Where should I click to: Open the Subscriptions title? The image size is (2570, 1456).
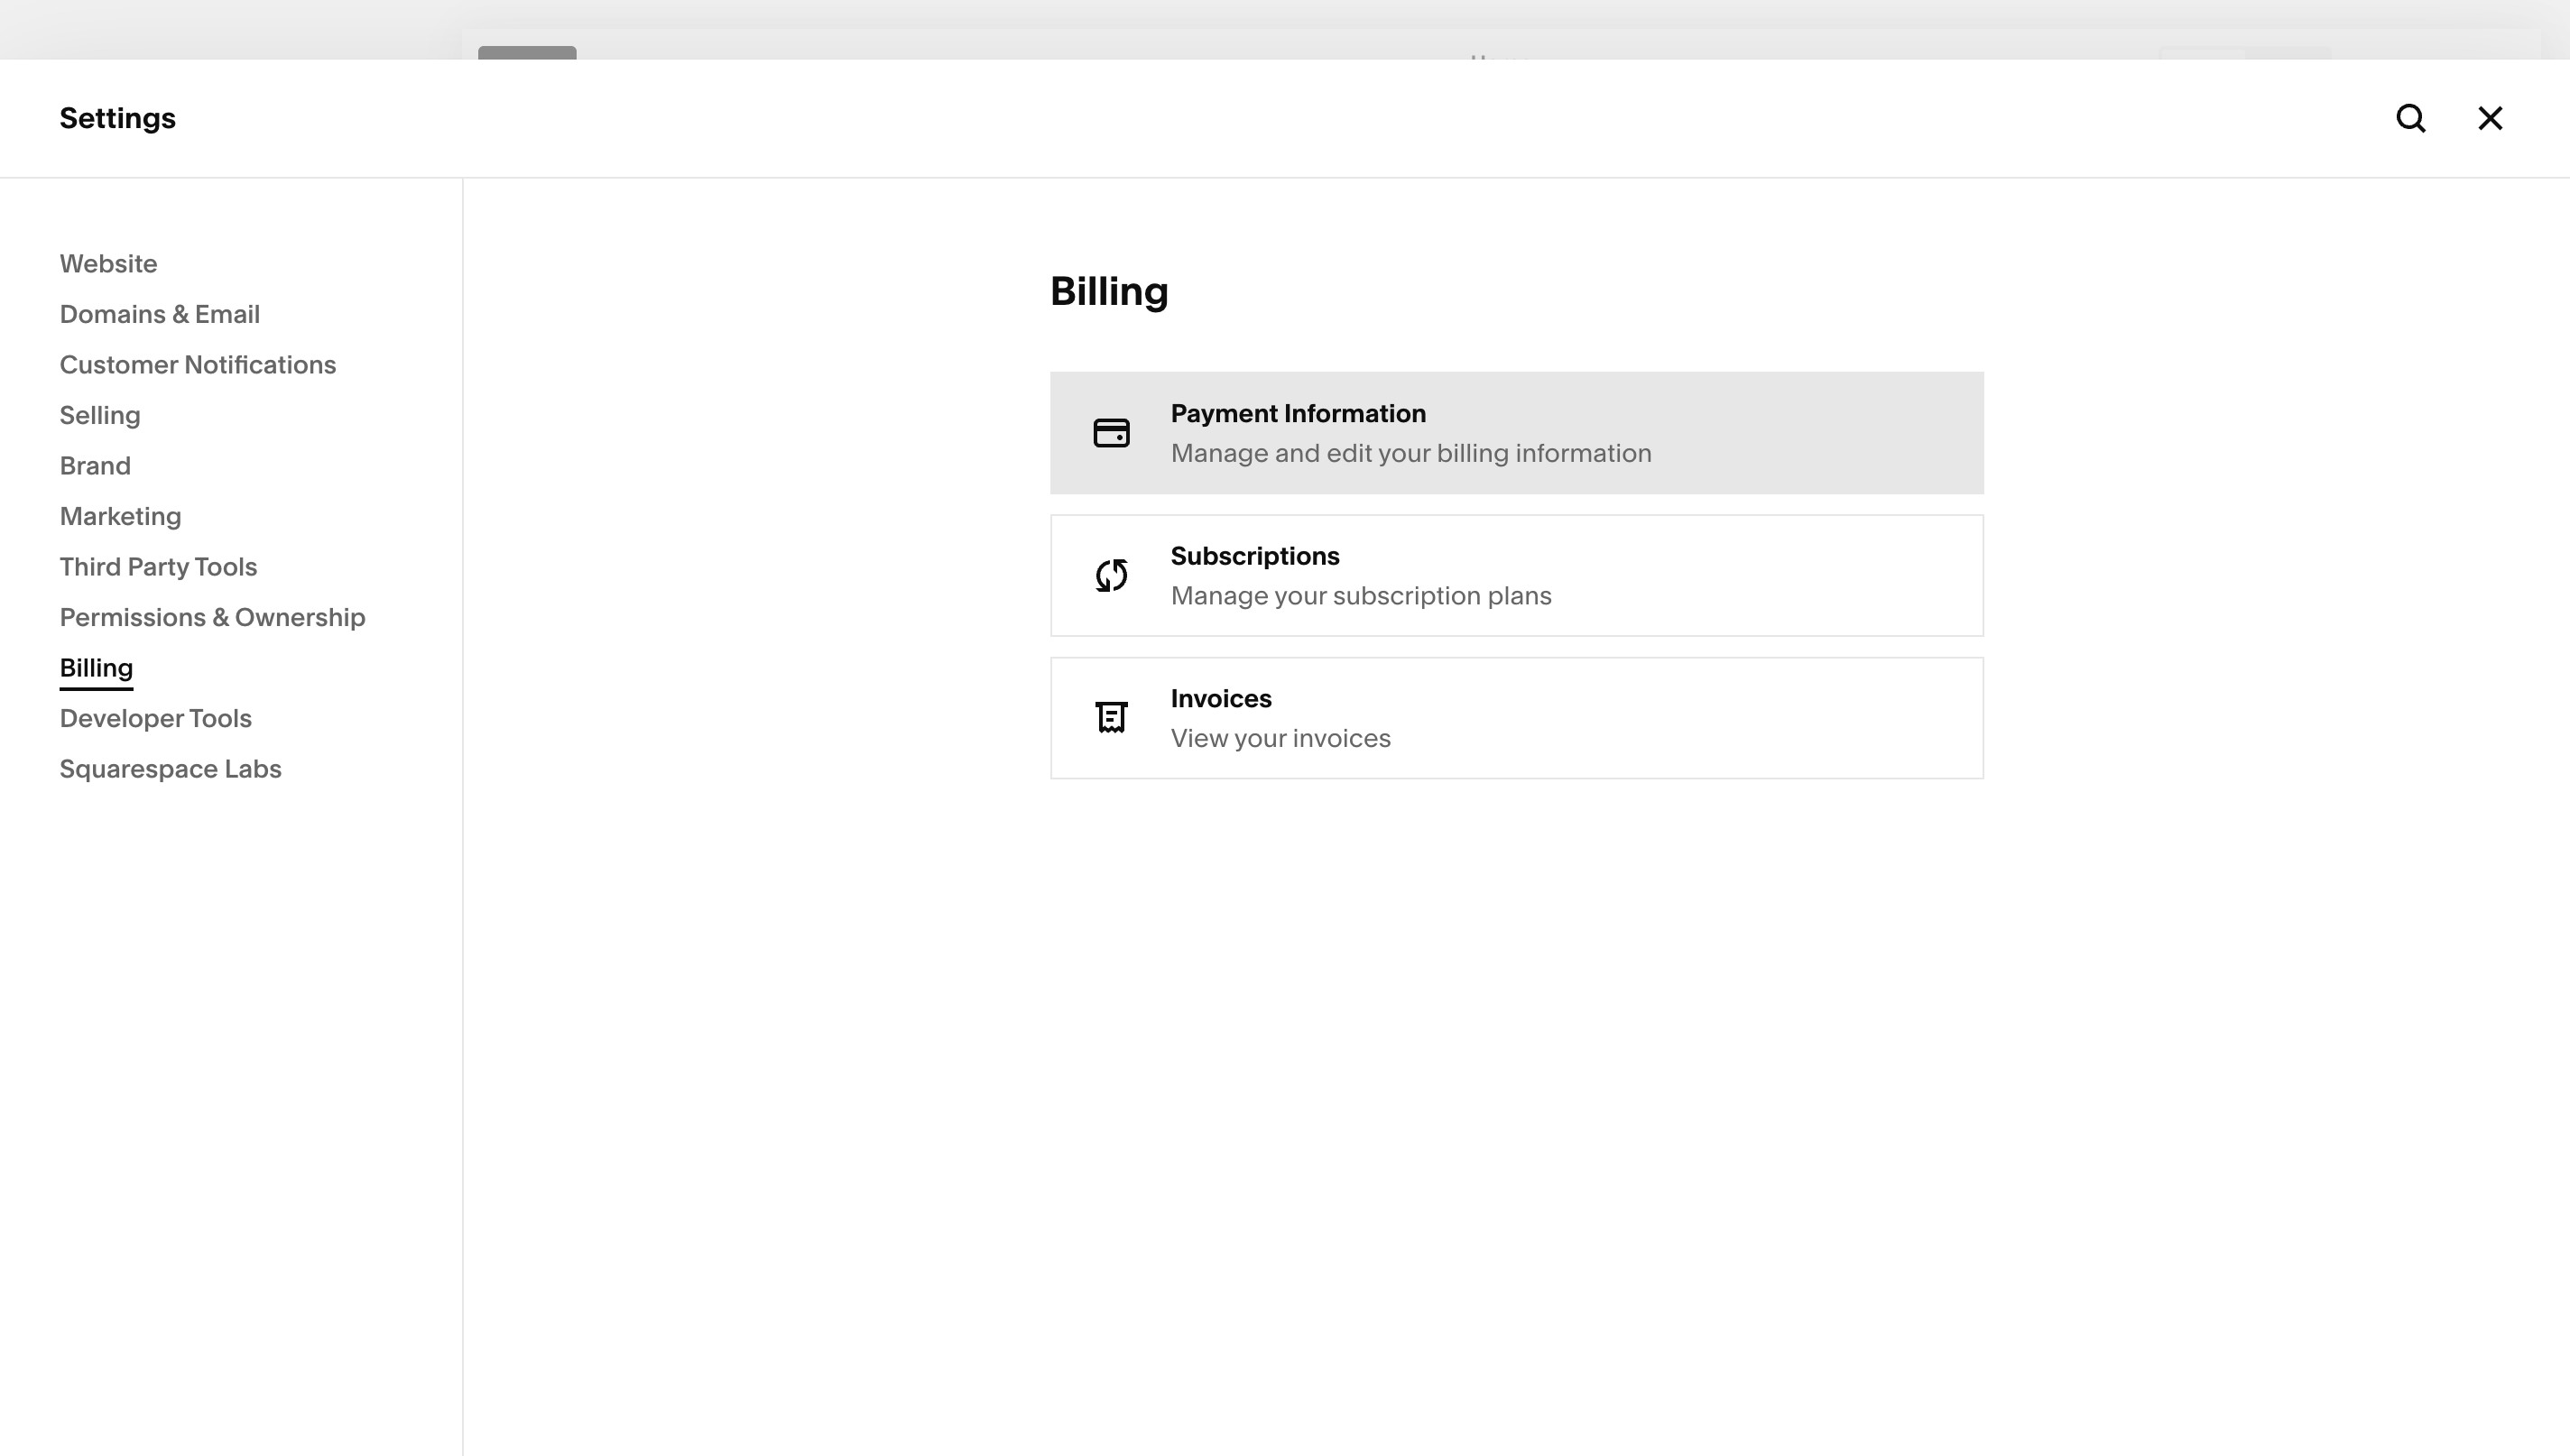pyautogui.click(x=1255, y=556)
